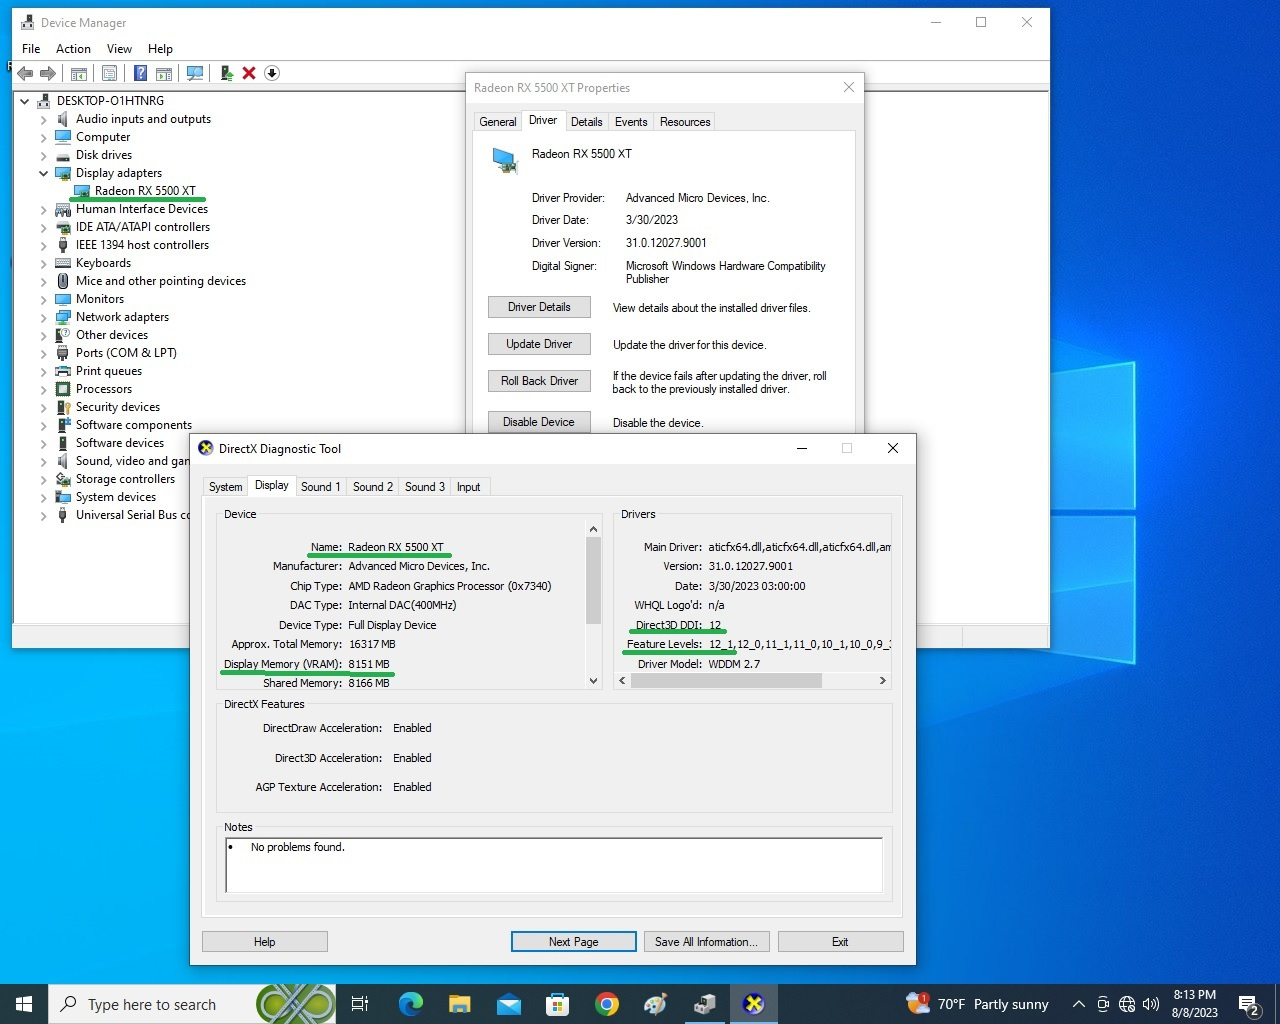Click the down-arrow disable device icon
This screenshot has width=1280, height=1024.
tap(272, 73)
